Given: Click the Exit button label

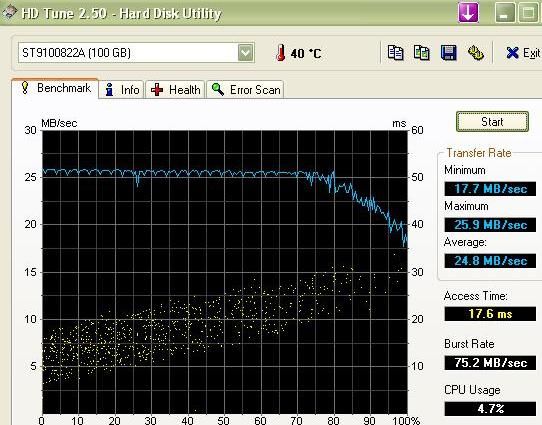Looking at the screenshot, I should pyautogui.click(x=531, y=53).
